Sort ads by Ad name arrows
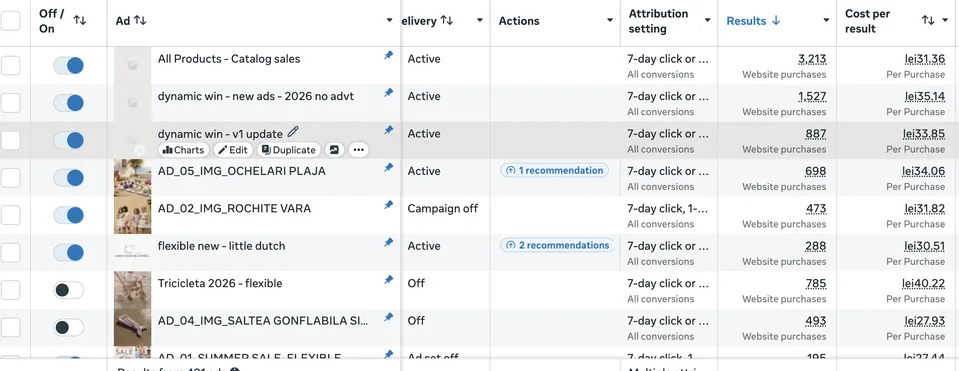The height and width of the screenshot is (371, 959). 141,21
